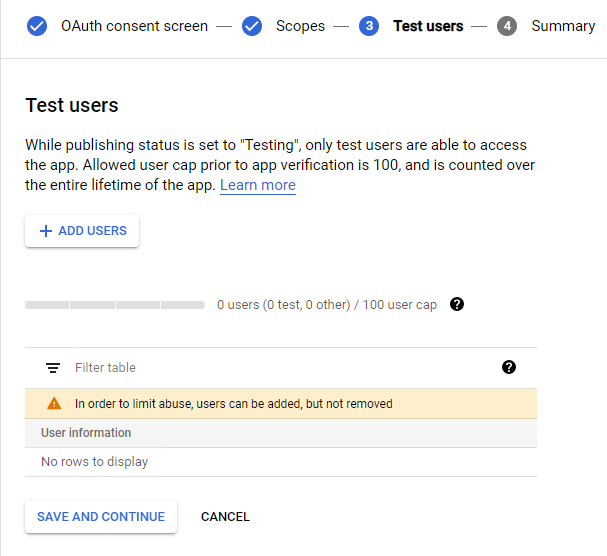Click the step 3 number circle
Viewport: 607px width, 556px height.
click(x=369, y=26)
